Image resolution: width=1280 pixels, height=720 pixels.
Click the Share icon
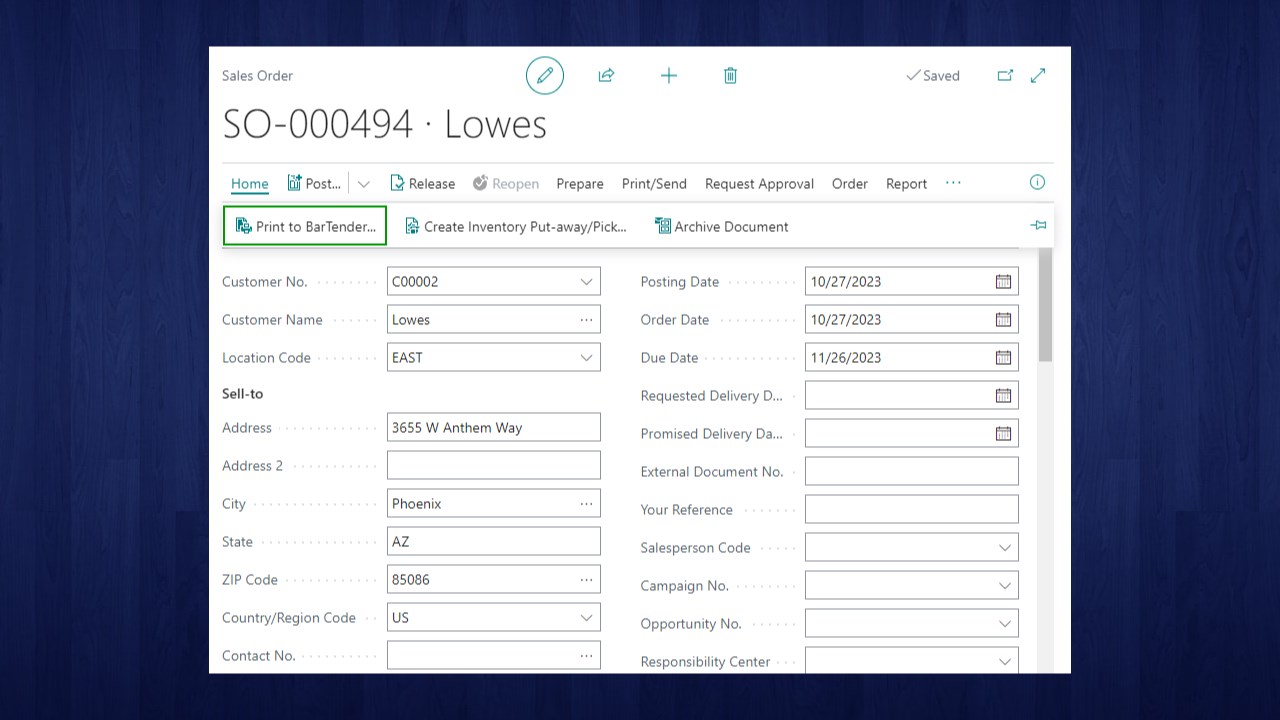click(x=606, y=75)
